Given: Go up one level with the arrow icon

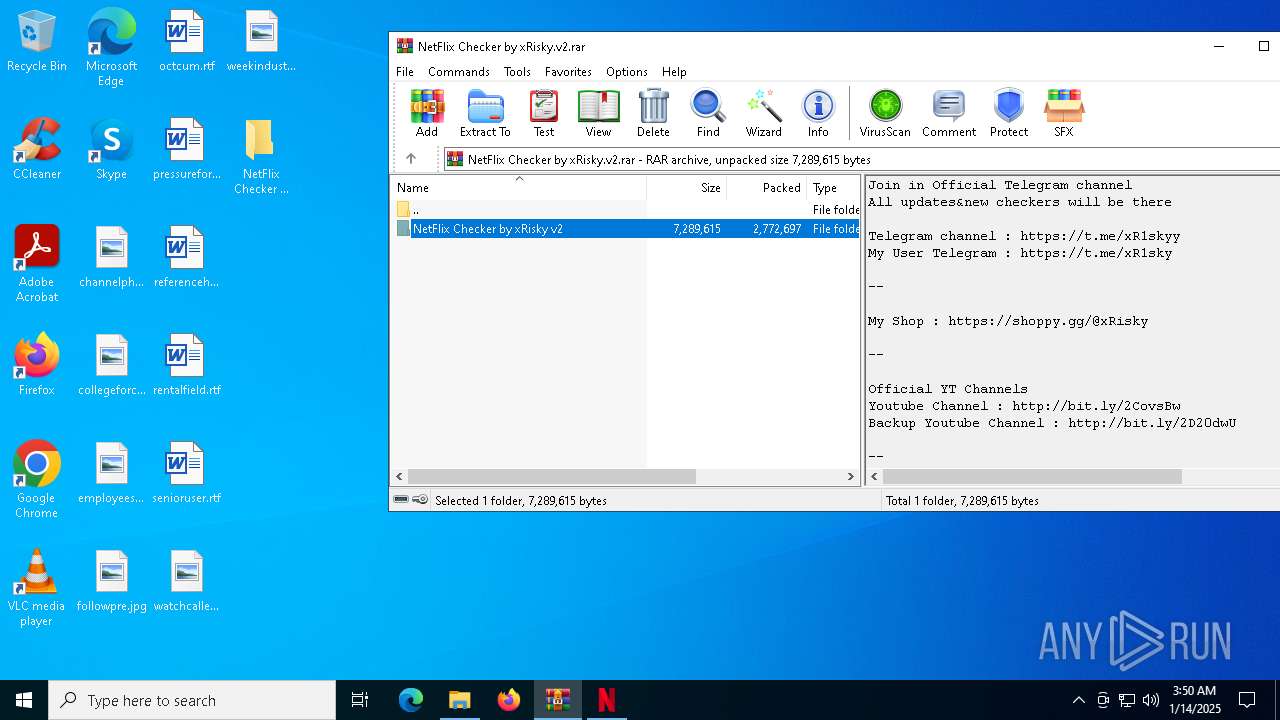Looking at the screenshot, I should [410, 159].
